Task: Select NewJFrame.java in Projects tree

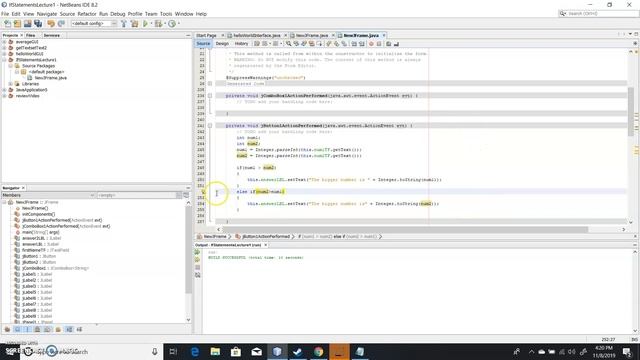Action: pos(50,78)
